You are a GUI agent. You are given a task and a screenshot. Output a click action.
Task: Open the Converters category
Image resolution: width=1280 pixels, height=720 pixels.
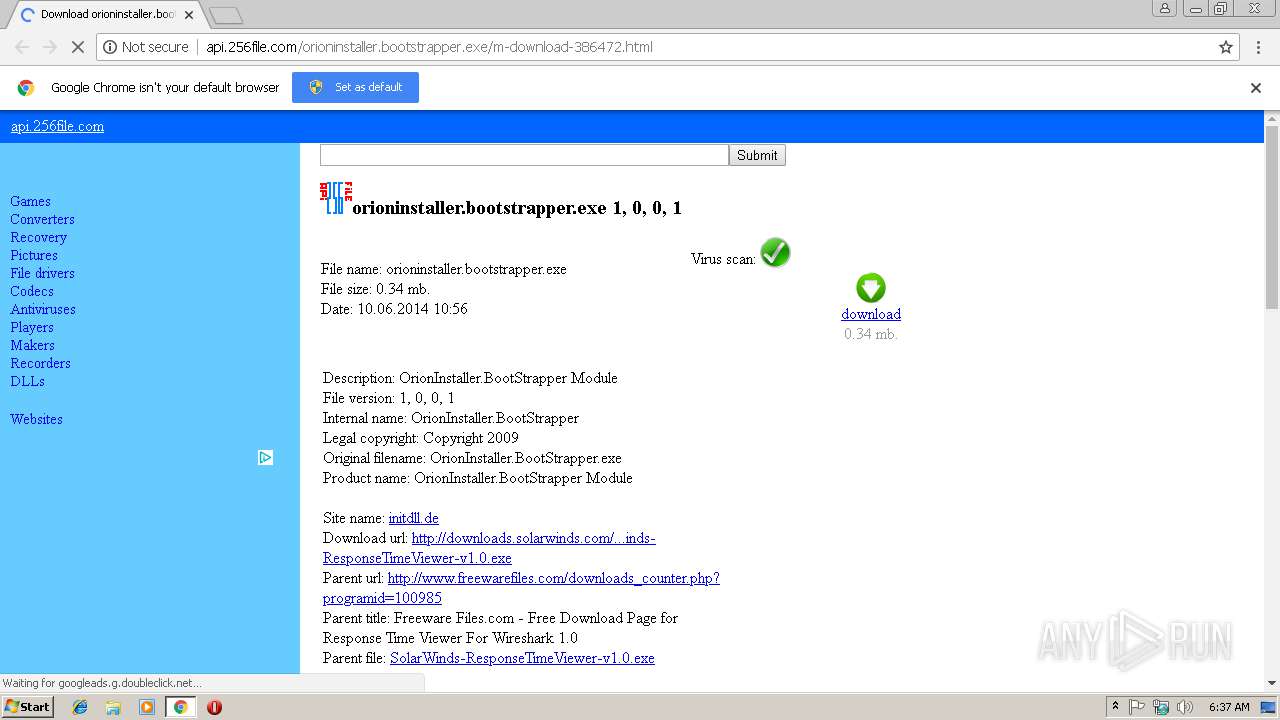pos(42,219)
